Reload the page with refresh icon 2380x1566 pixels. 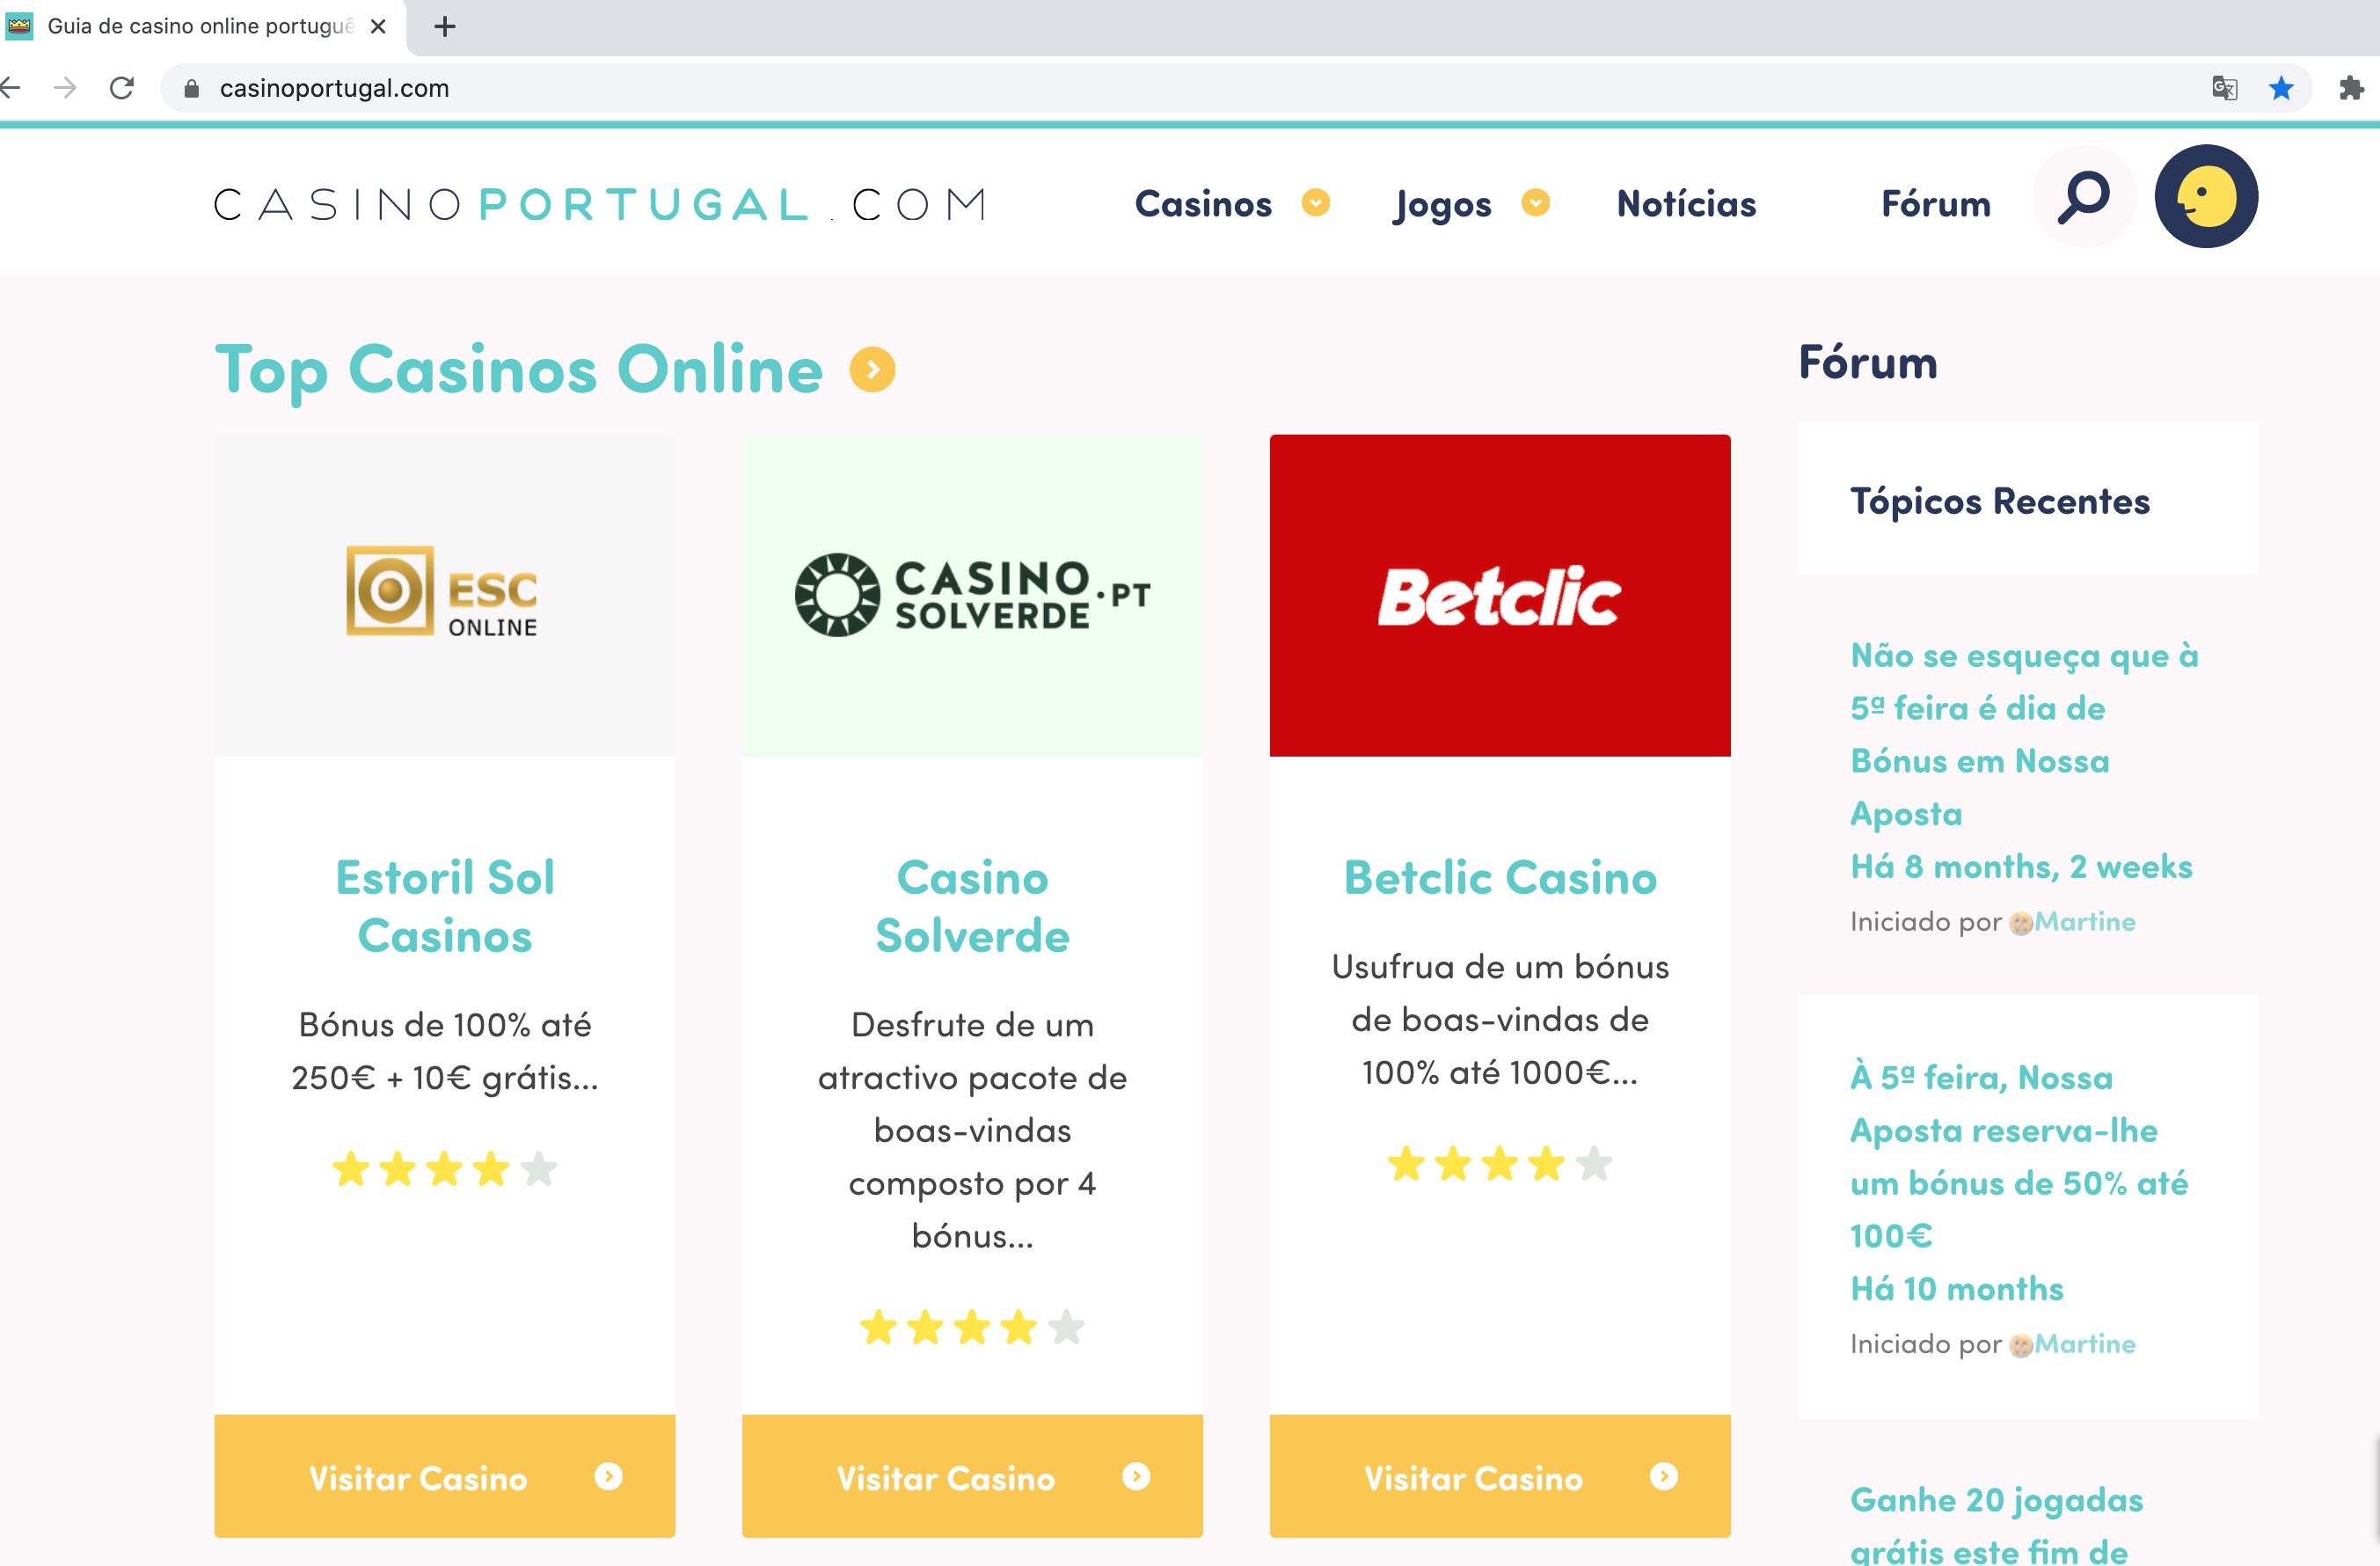122,88
